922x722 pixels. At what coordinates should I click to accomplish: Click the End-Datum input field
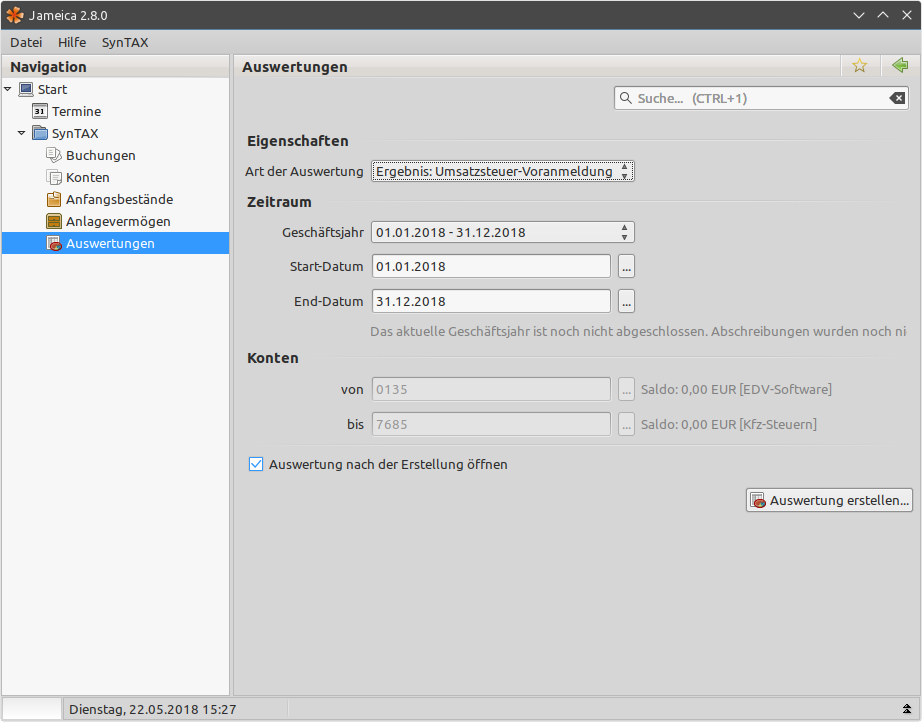(x=491, y=302)
